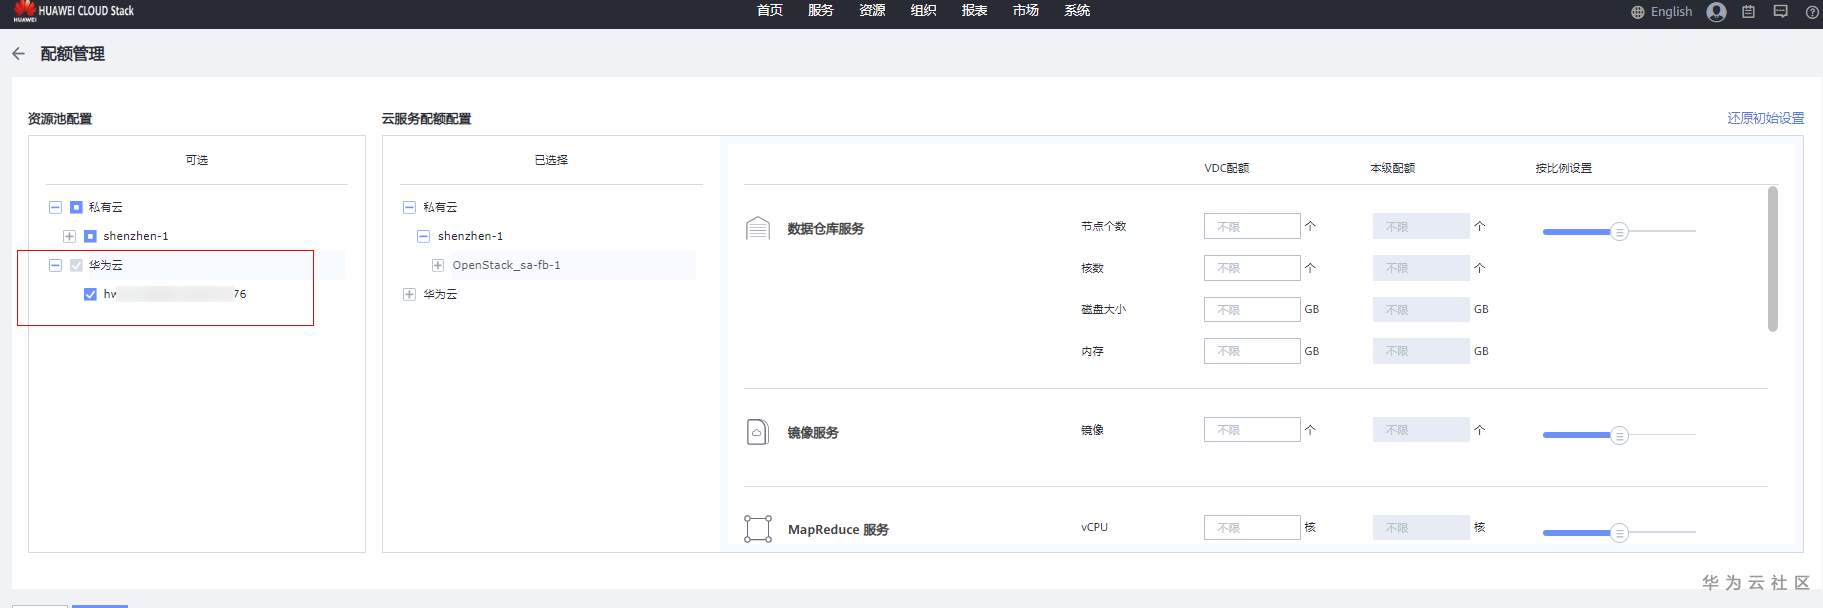Toggle the 私有云 checkbox in available pool
Viewport: 1823px width, 608px height.
click(x=76, y=207)
